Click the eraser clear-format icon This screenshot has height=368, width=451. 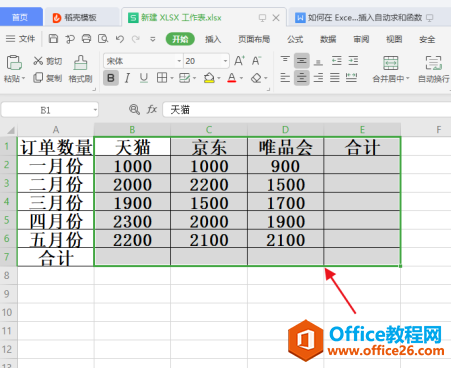[x=256, y=78]
